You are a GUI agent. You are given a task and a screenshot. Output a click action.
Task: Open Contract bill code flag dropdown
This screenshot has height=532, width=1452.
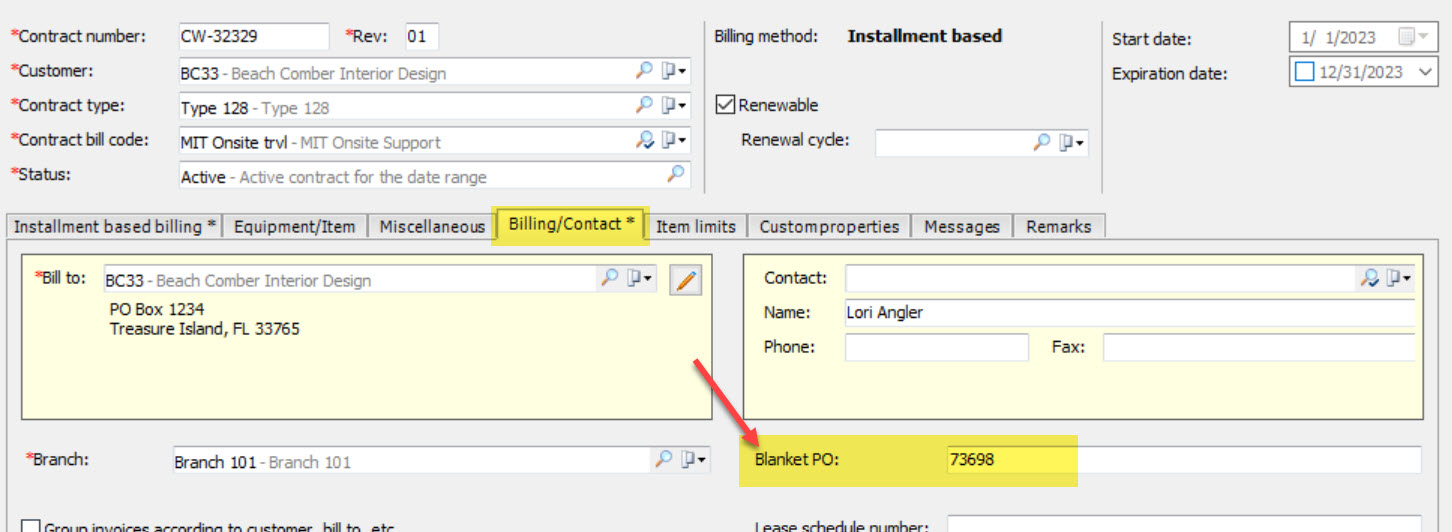coord(675,140)
